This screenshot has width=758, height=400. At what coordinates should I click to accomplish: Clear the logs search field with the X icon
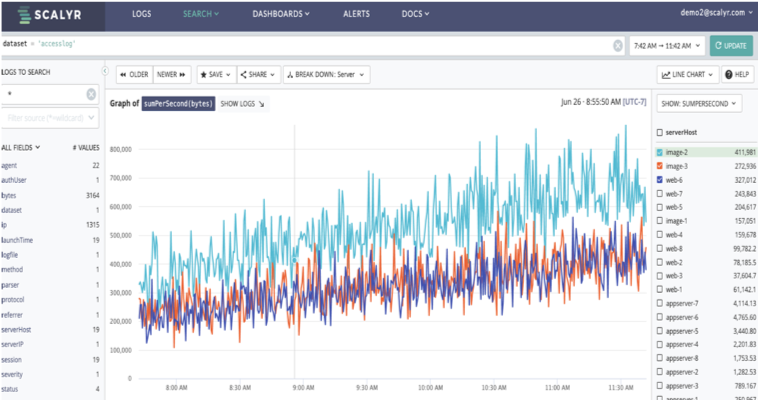coord(91,94)
